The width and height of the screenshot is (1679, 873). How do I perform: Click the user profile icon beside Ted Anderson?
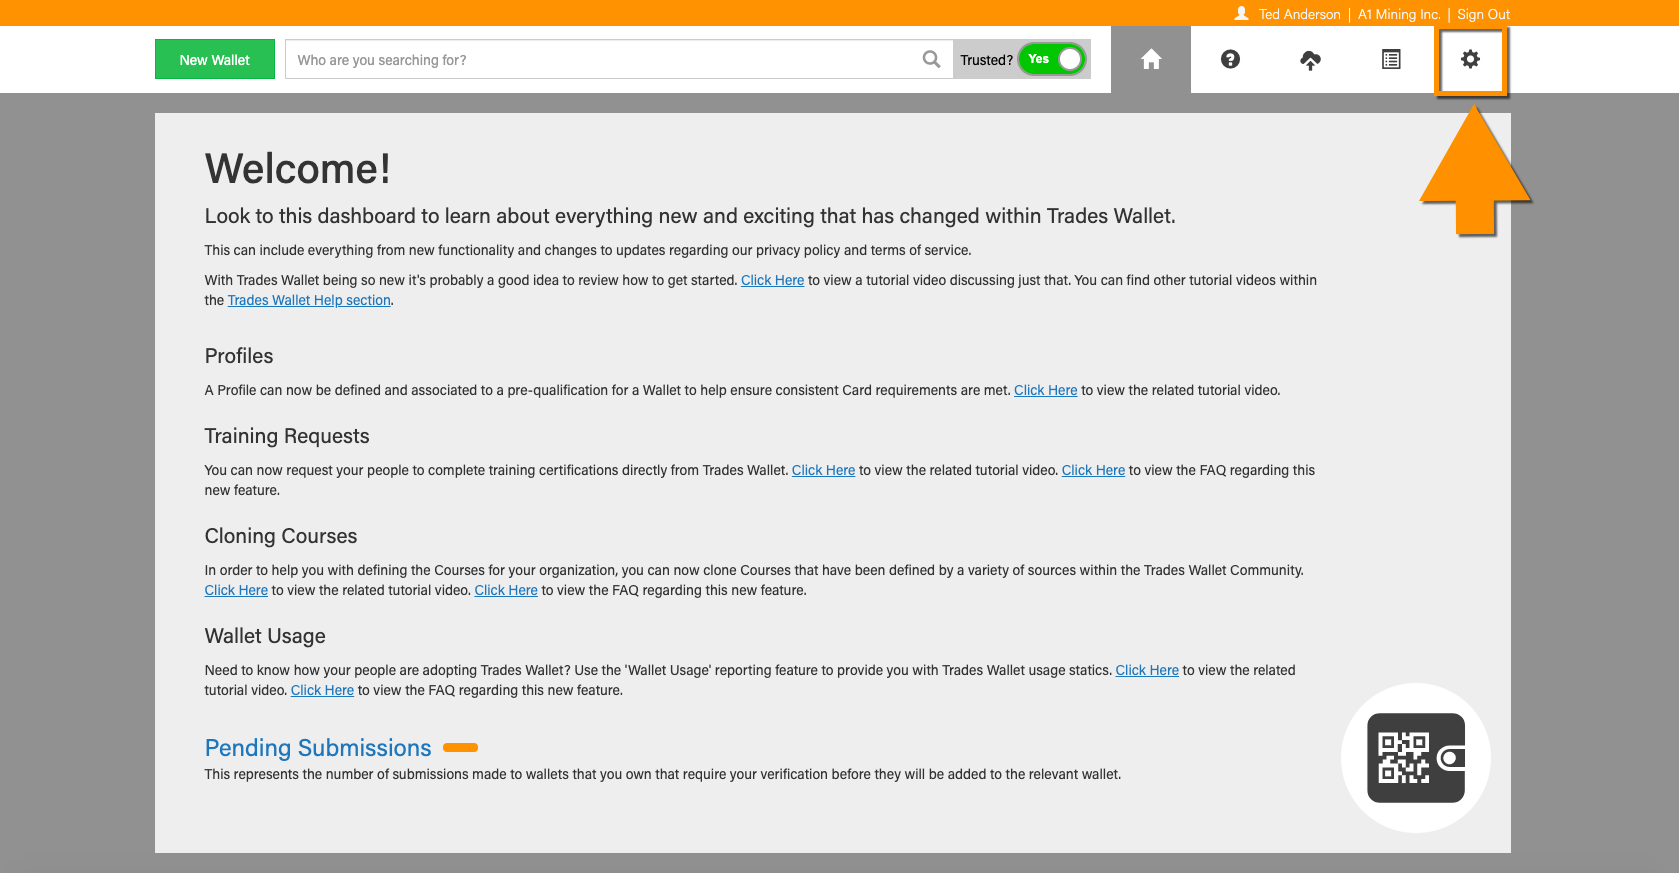click(1241, 14)
